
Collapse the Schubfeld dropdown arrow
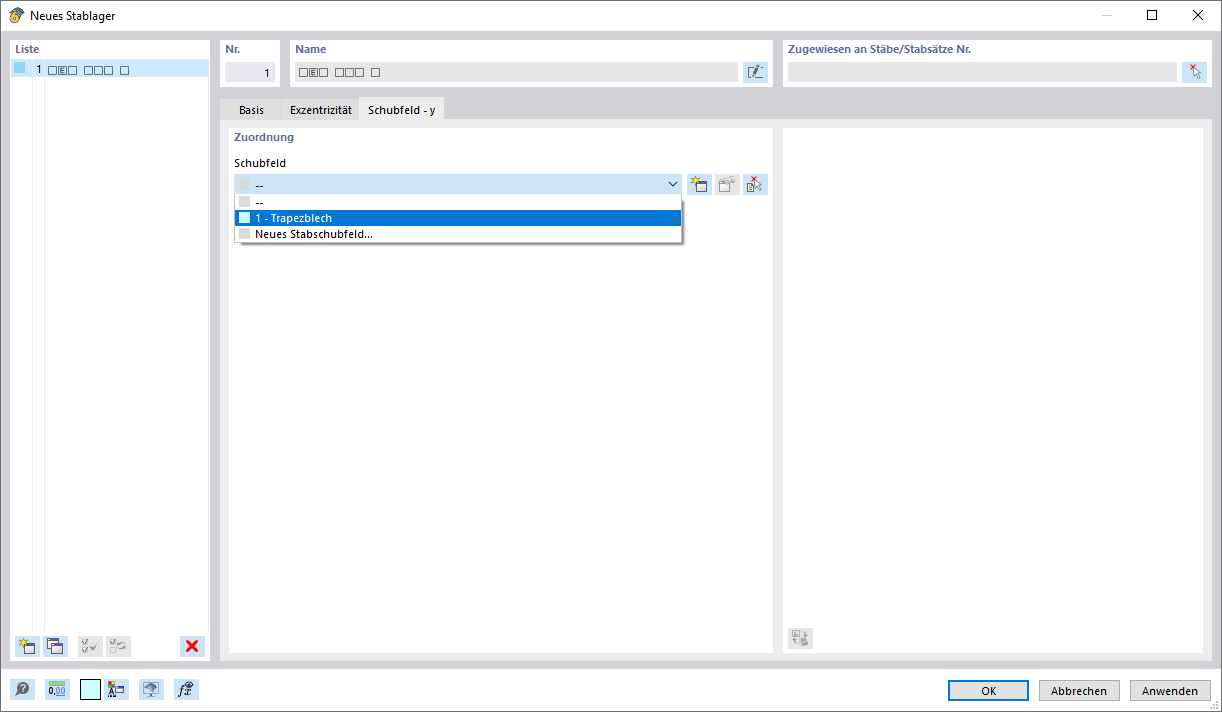(672, 184)
